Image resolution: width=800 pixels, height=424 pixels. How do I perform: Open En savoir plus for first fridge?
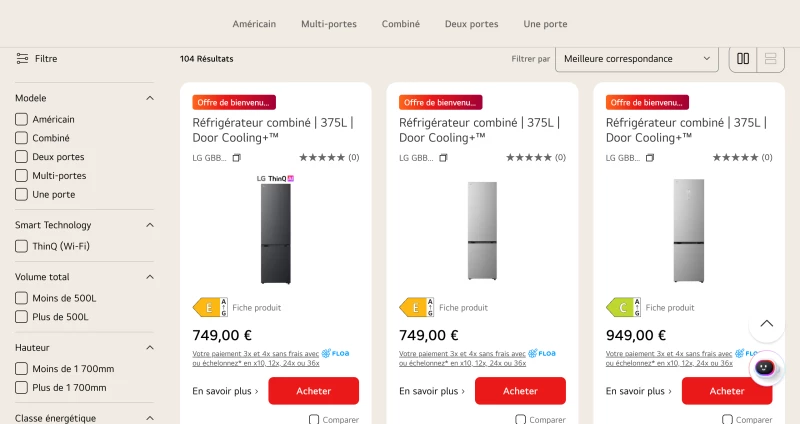226,391
